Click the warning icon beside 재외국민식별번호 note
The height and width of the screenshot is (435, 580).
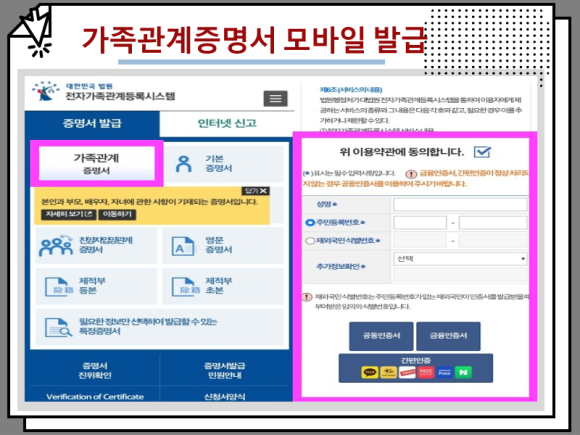click(307, 297)
